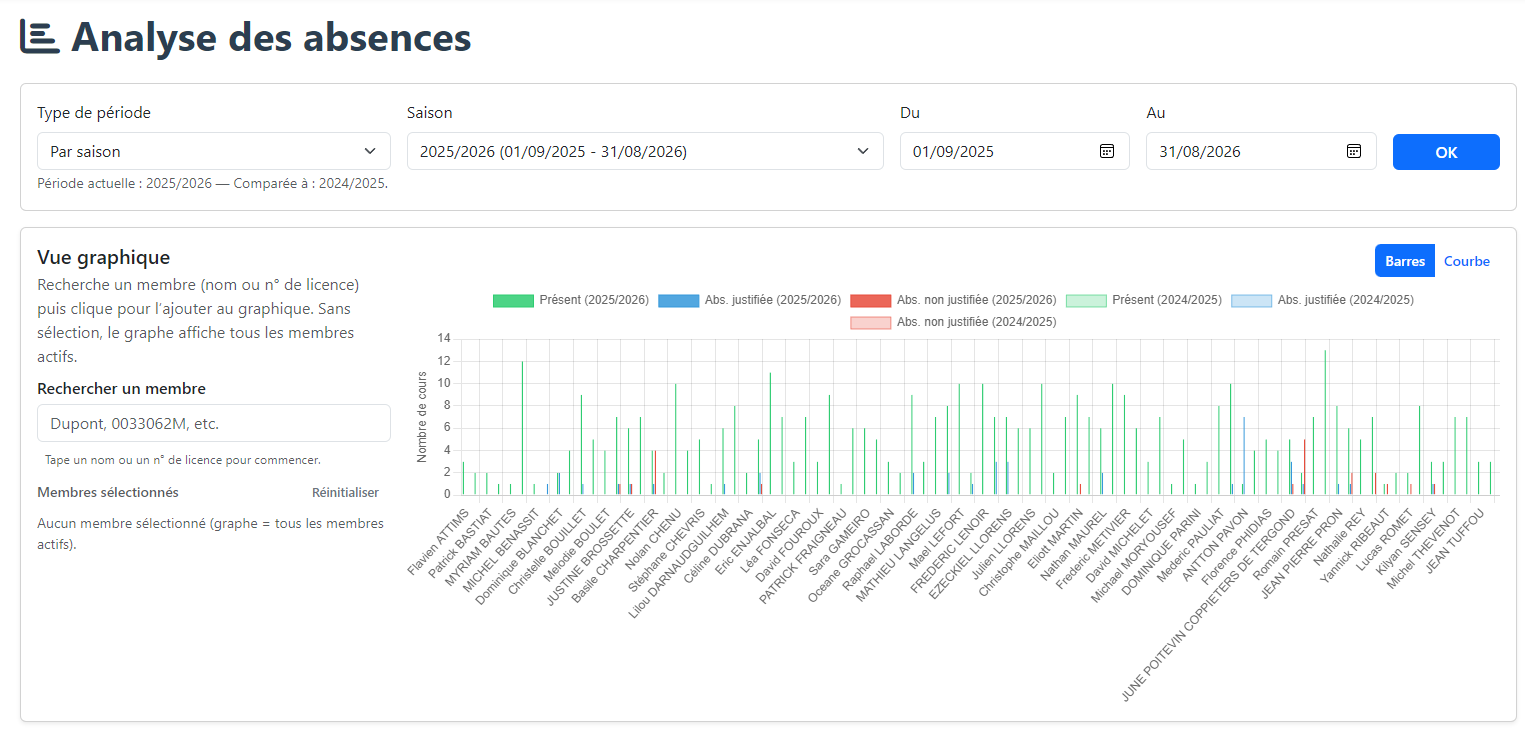This screenshot has width=1525, height=729.
Task: Toggle Abs. justifiée (2024/2025) legend entry
Action: (x=1322, y=300)
